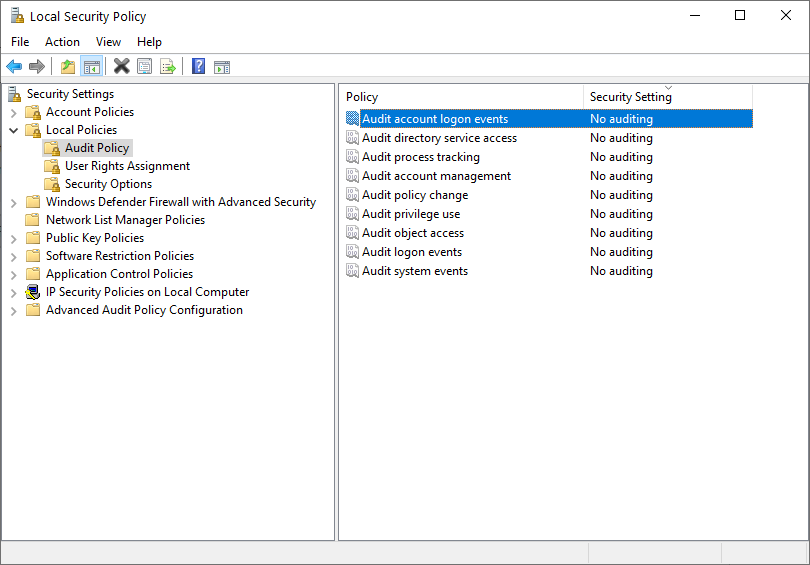Click the IP Security Policies computer icon
The image size is (810, 565).
coord(33,292)
